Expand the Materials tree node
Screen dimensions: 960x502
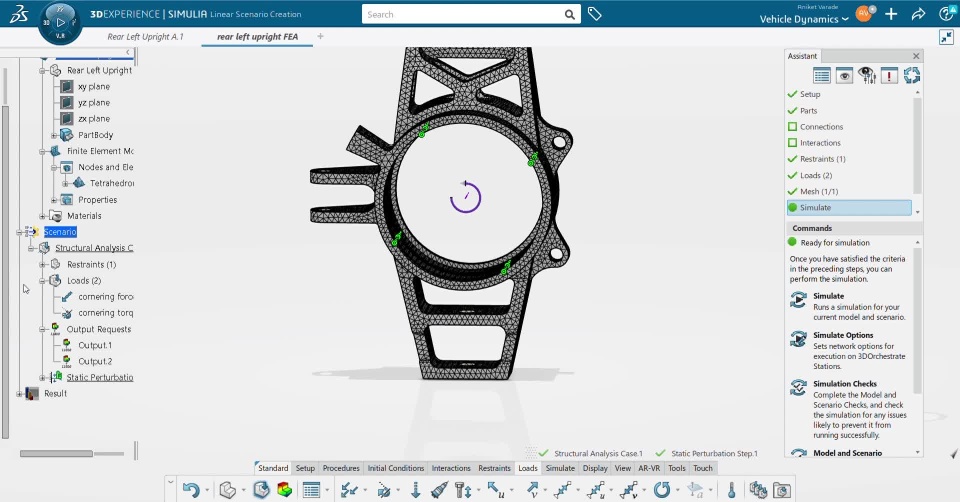[x=42, y=216]
